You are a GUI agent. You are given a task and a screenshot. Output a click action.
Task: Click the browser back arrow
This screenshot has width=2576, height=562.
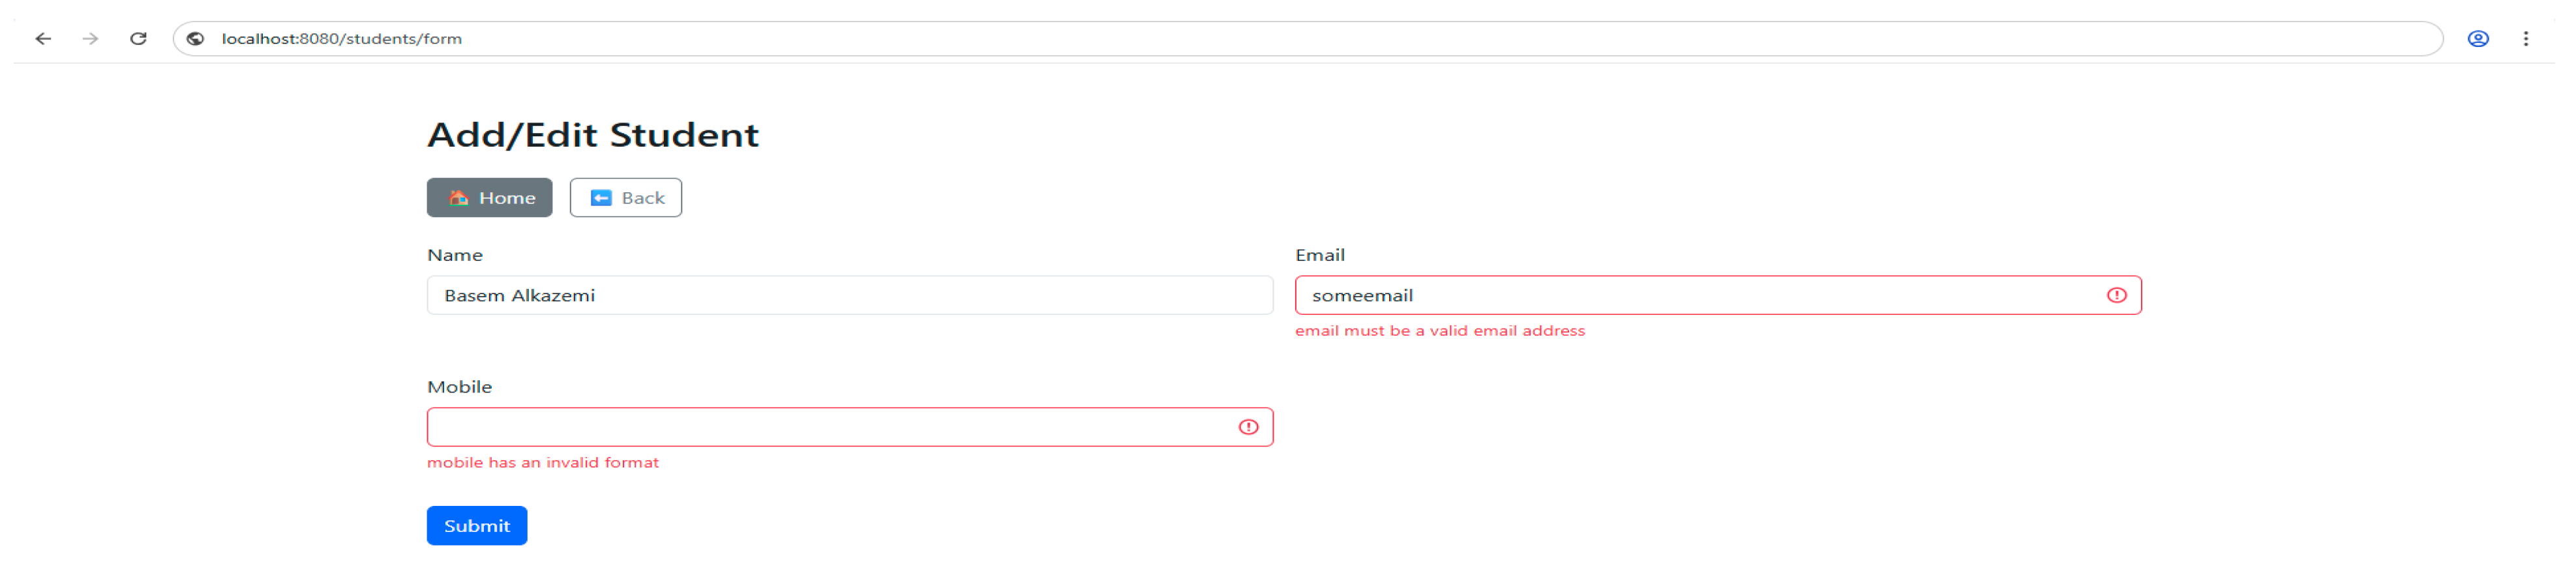tap(43, 39)
